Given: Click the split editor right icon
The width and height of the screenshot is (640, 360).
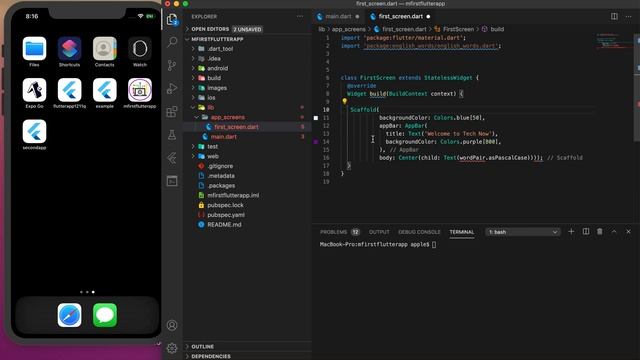Looking at the screenshot, I should click(614, 16).
